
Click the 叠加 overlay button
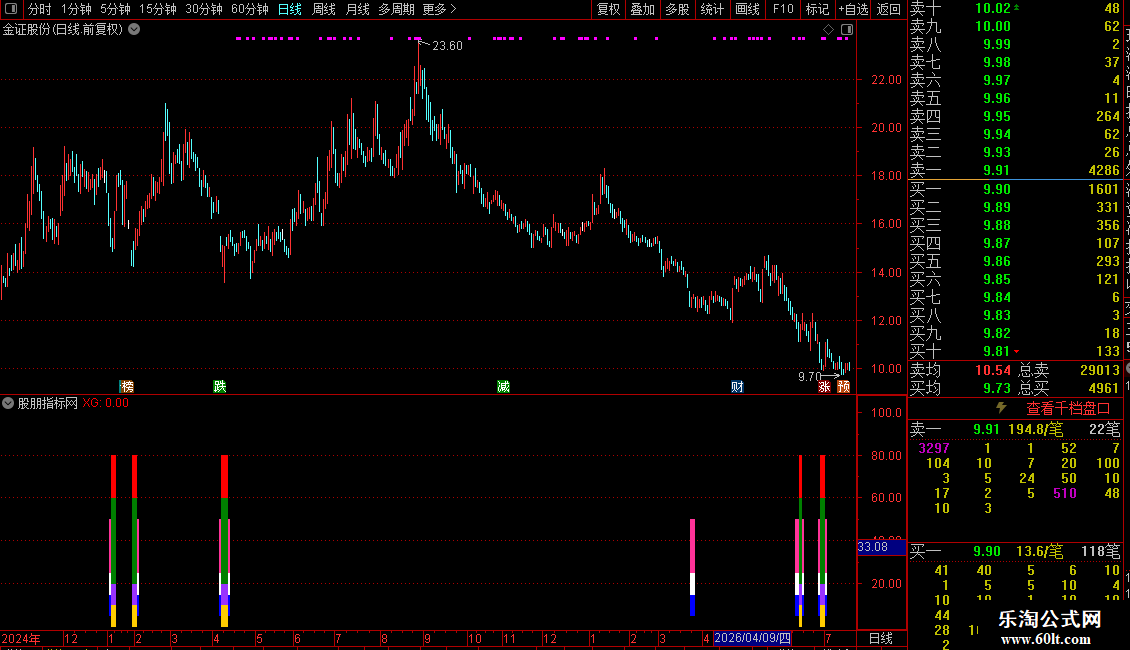(x=642, y=9)
